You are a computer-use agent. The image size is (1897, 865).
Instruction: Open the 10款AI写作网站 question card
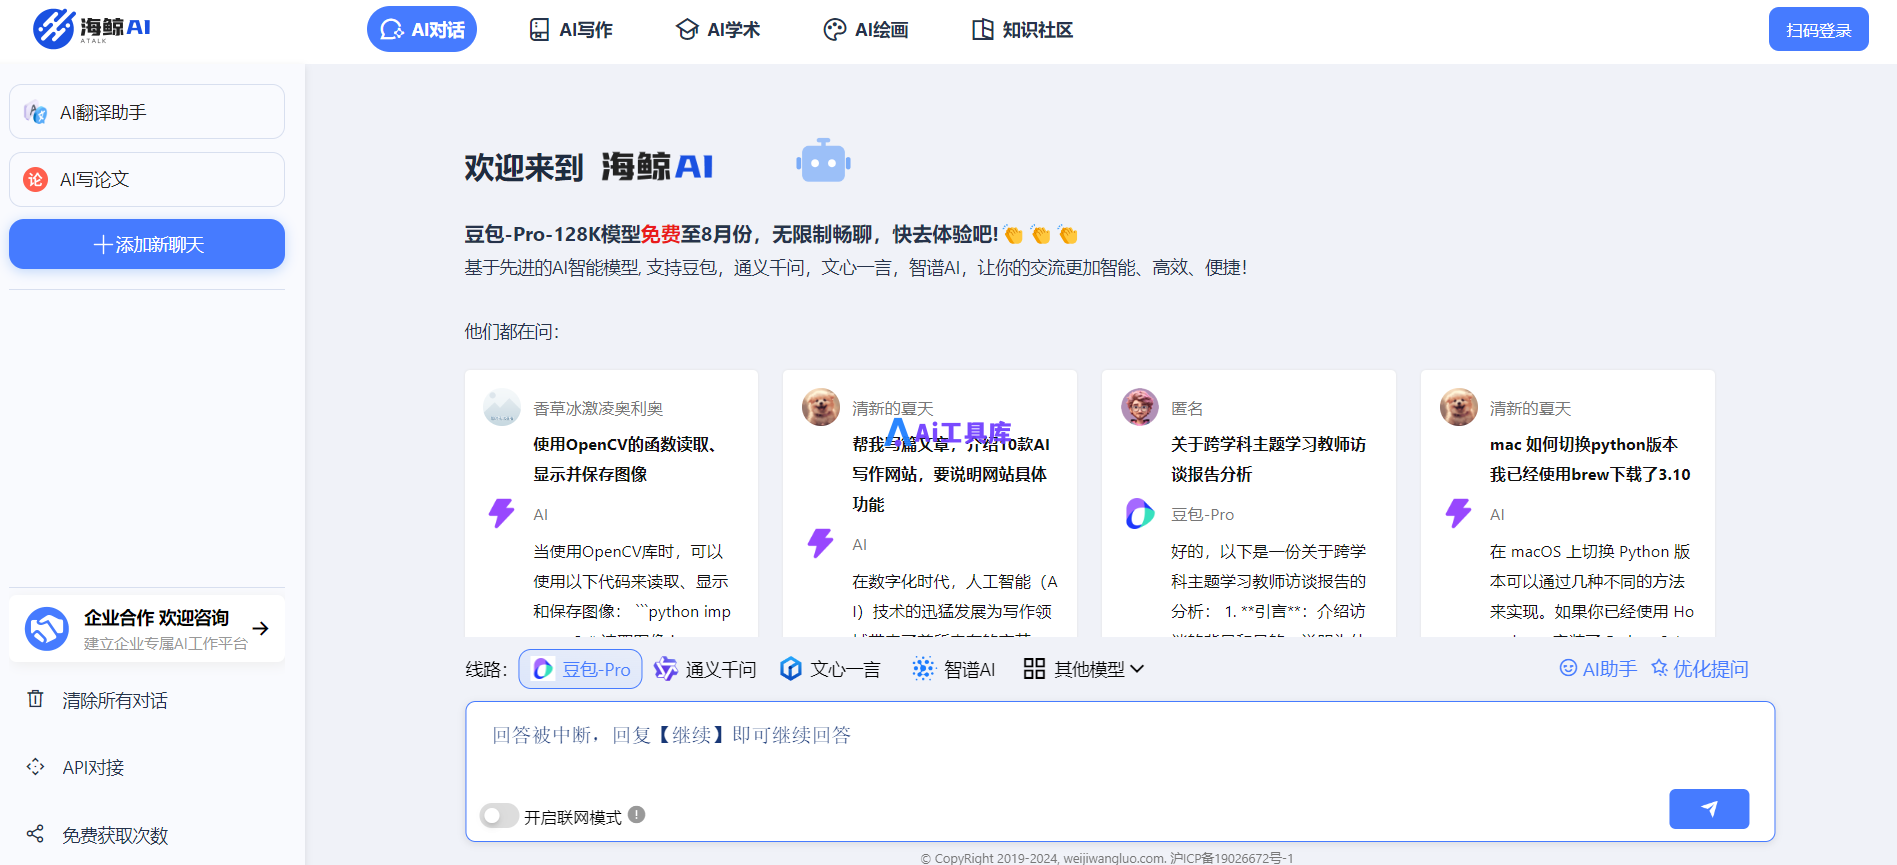coord(950,474)
